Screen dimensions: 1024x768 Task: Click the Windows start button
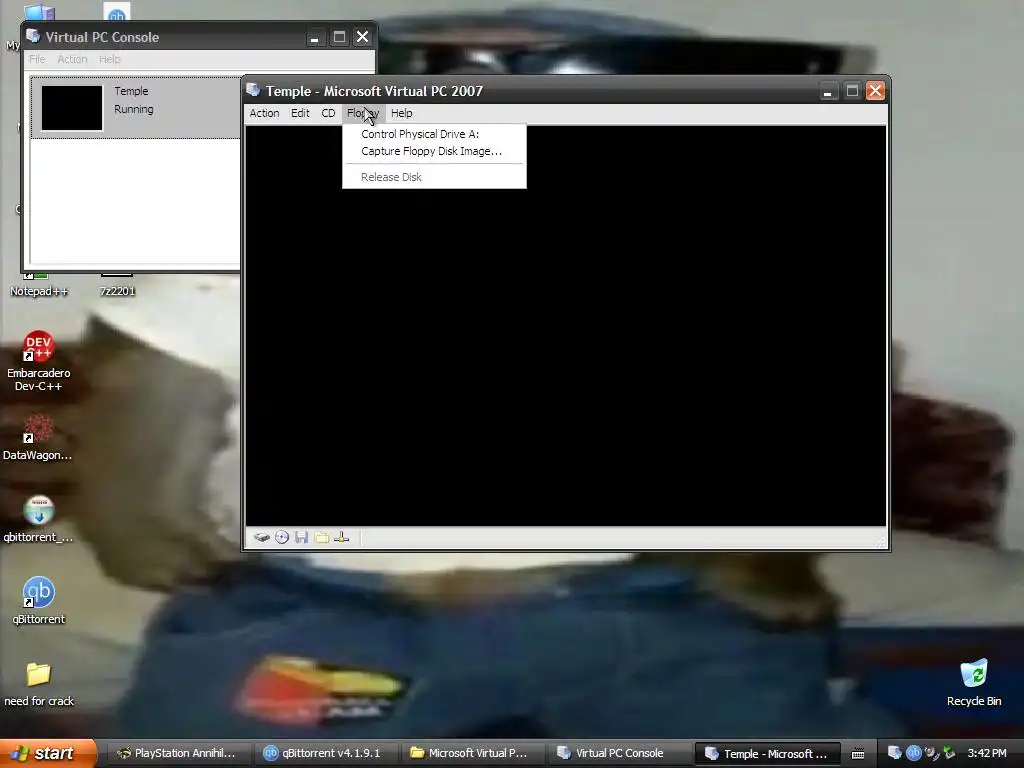pos(48,753)
